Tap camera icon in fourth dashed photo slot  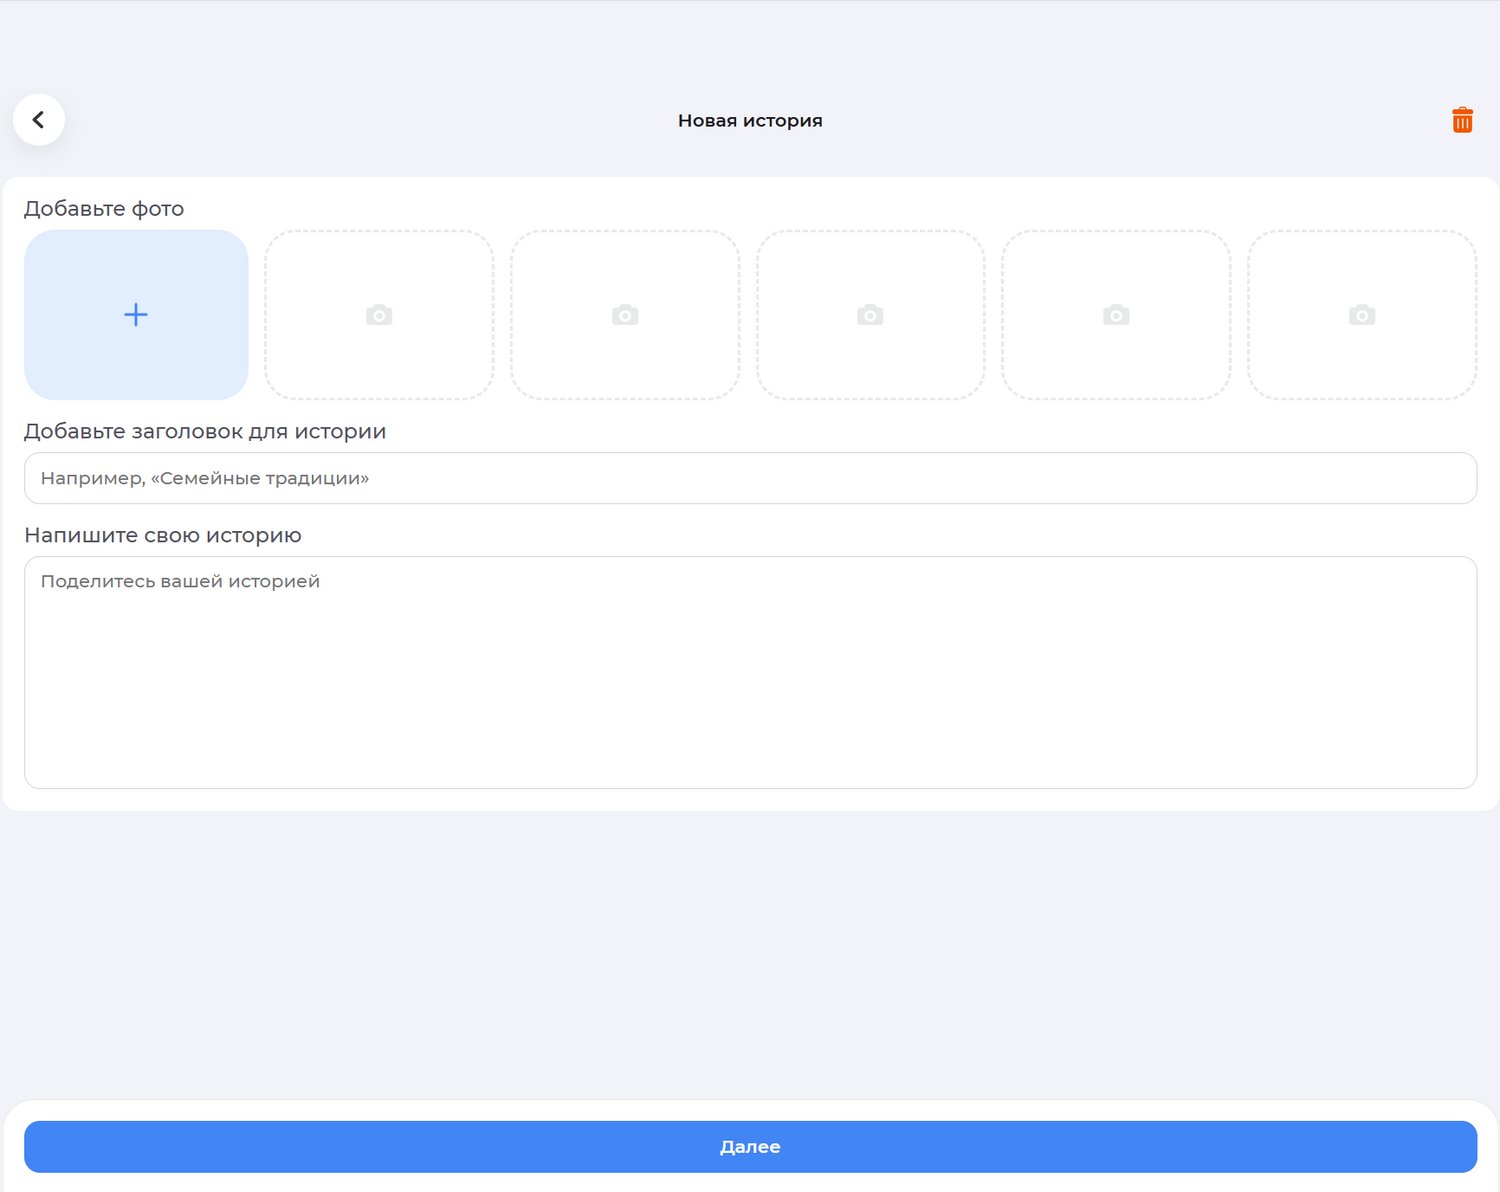click(1116, 316)
